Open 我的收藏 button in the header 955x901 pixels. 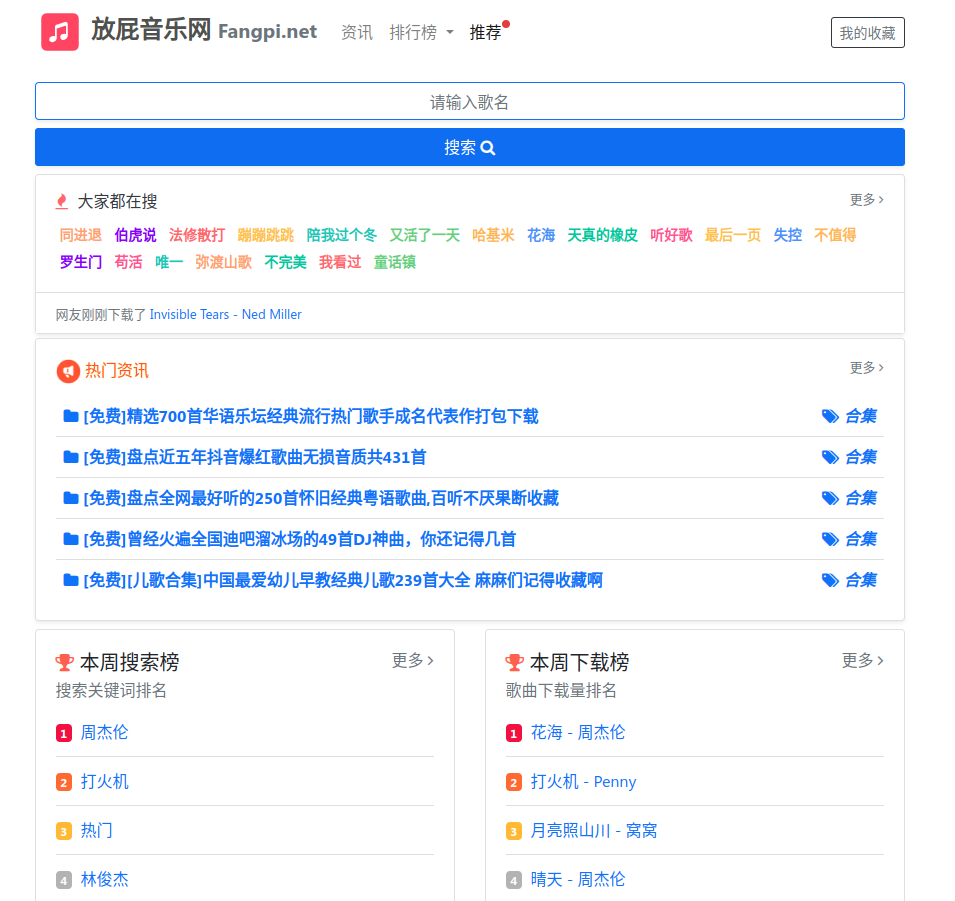click(867, 33)
